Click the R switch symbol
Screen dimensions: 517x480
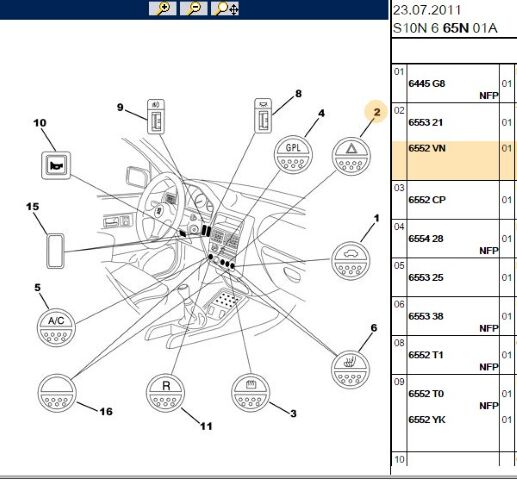pyautogui.click(x=165, y=393)
